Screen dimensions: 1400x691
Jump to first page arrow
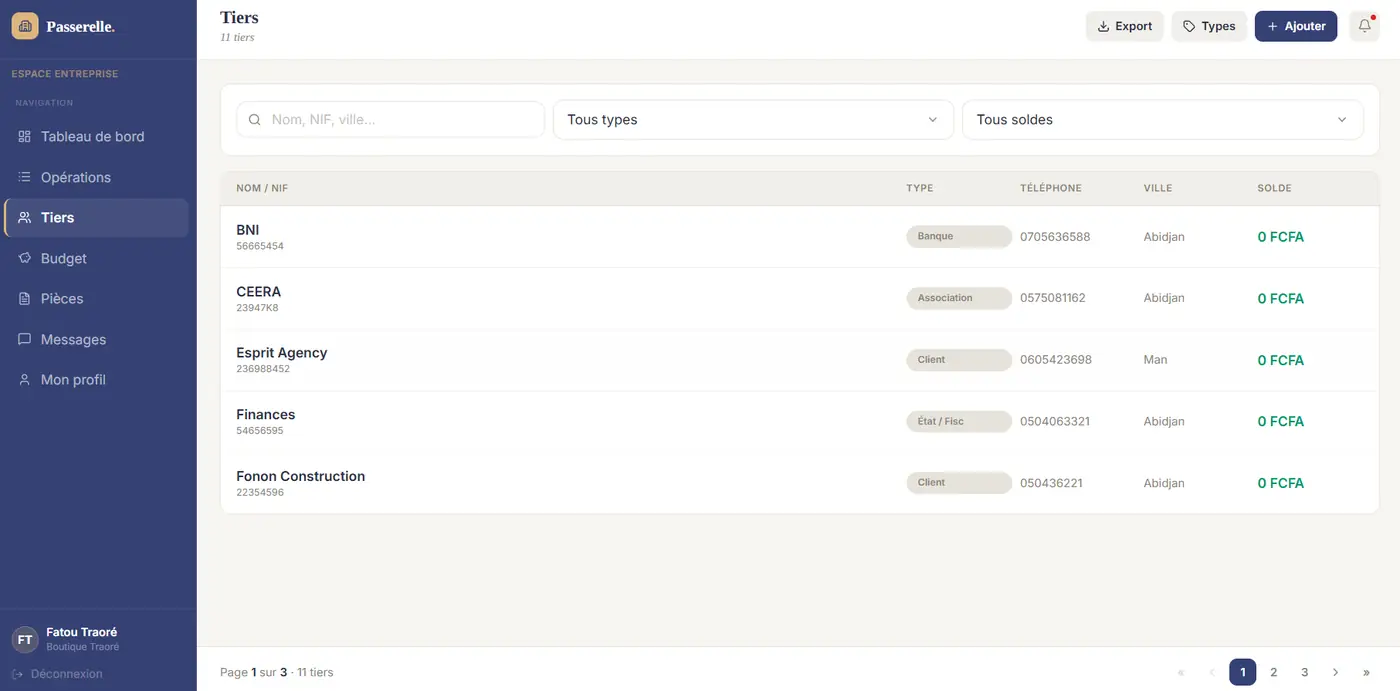(x=1181, y=673)
